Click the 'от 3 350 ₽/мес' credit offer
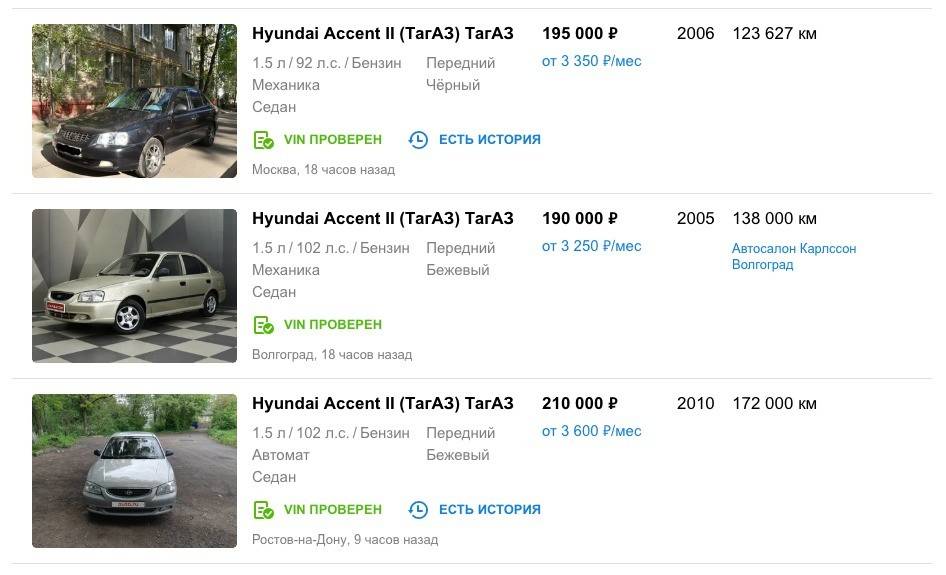Image resolution: width=946 pixels, height=575 pixels. coord(591,61)
